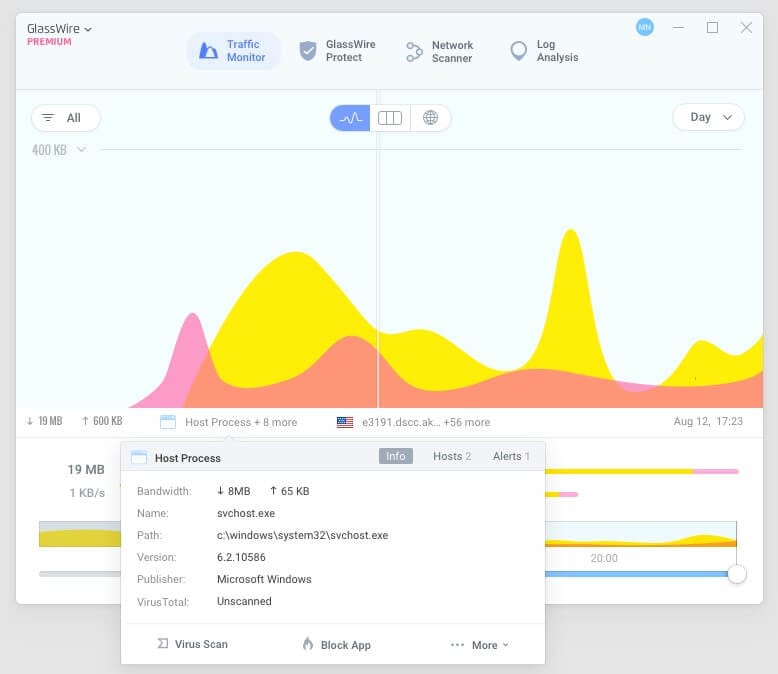
Task: Click the version 6.2.10586 value
Action: (241, 557)
